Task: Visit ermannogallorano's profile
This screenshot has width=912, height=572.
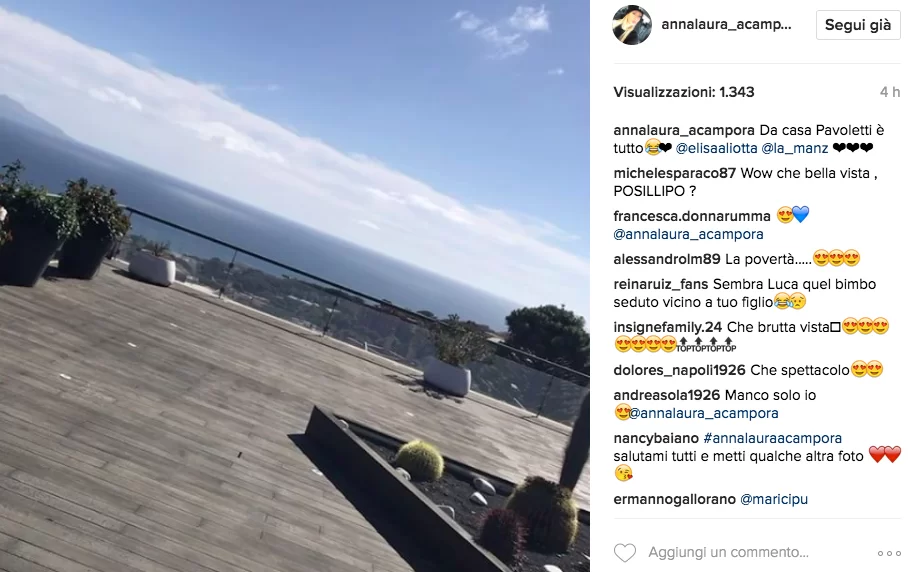Action: [x=675, y=499]
